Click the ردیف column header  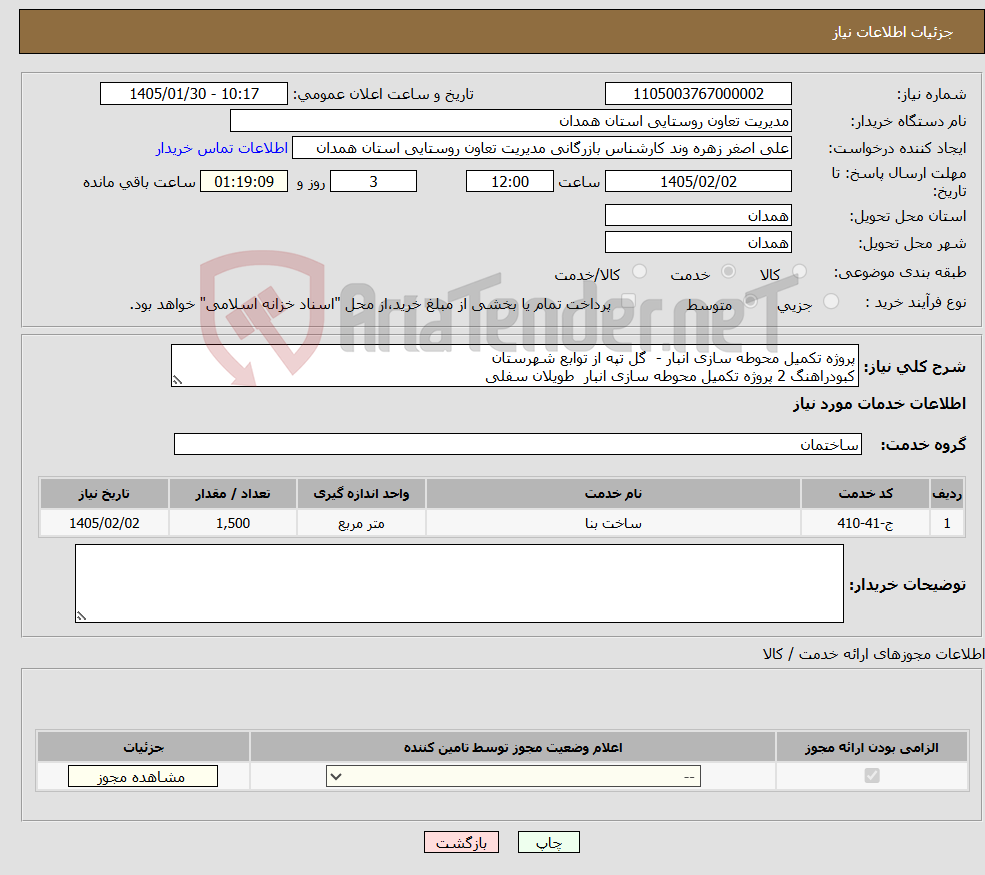(x=947, y=494)
